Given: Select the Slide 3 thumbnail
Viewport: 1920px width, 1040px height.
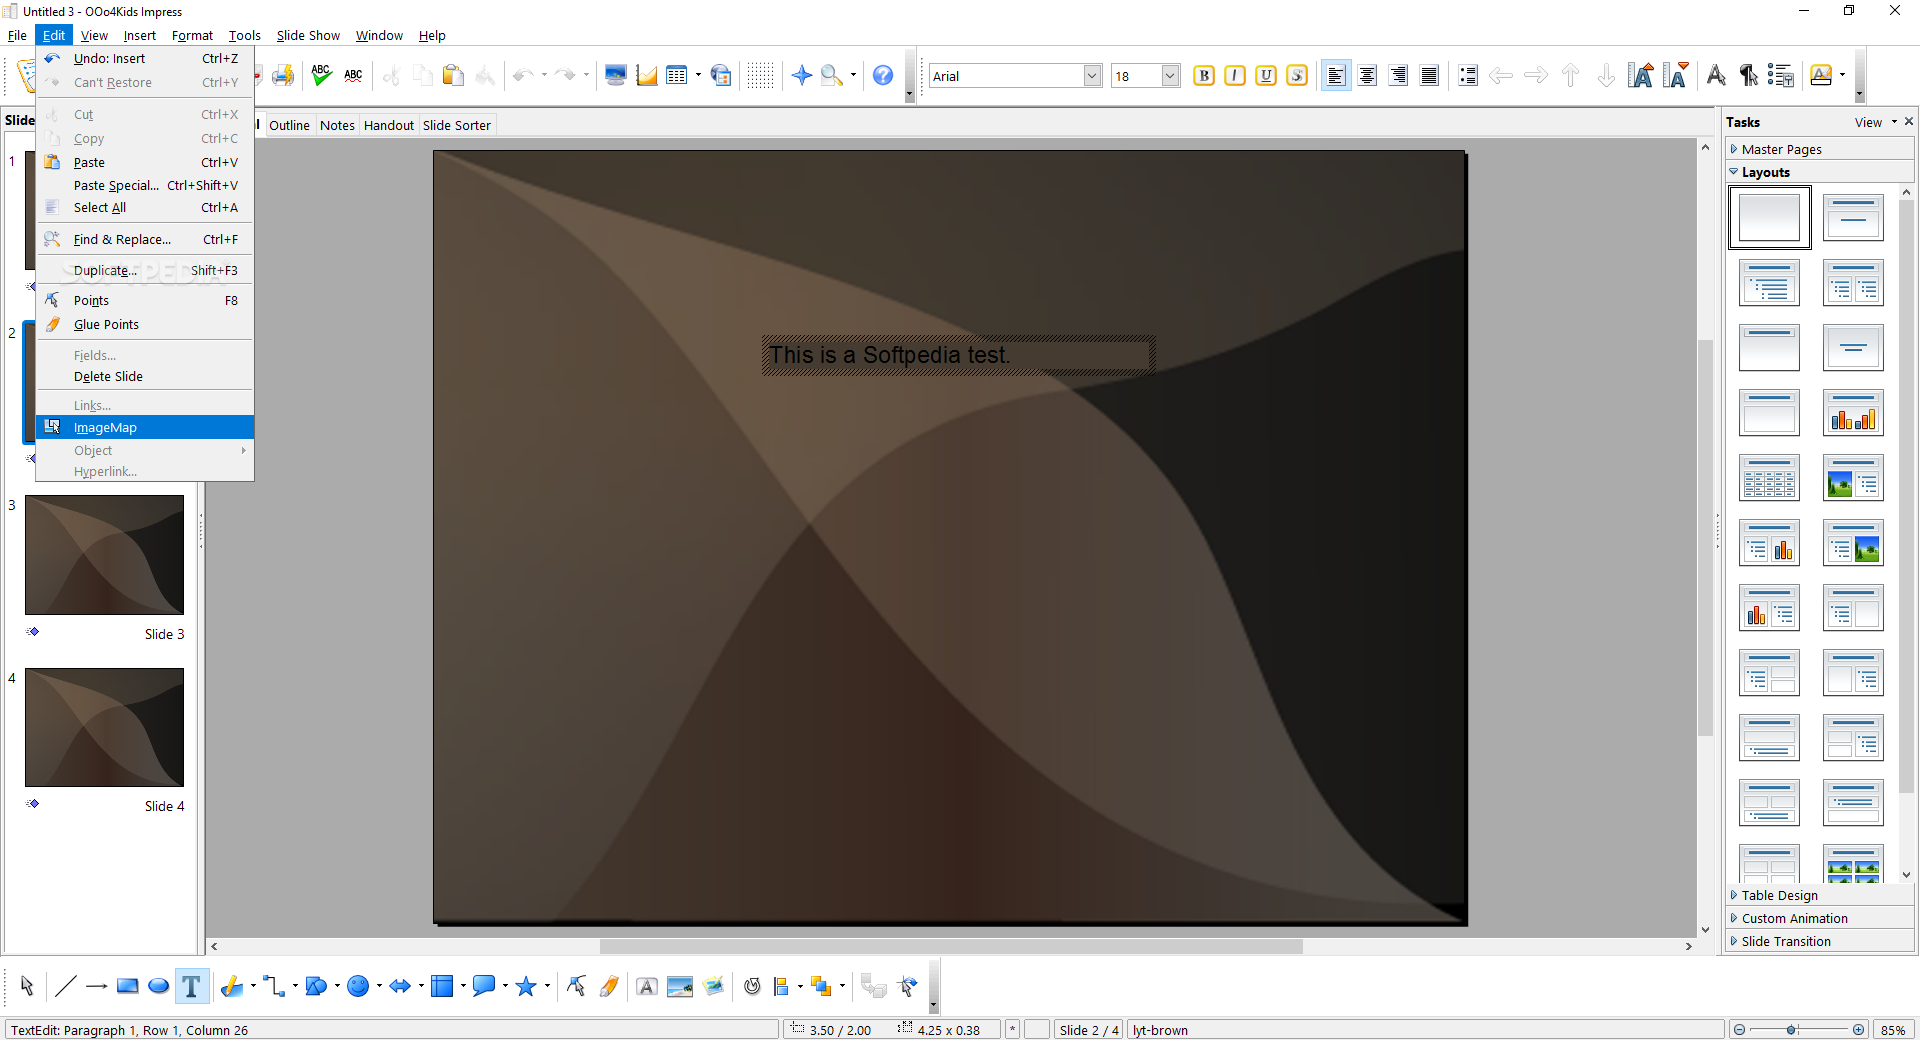Looking at the screenshot, I should click(x=104, y=555).
